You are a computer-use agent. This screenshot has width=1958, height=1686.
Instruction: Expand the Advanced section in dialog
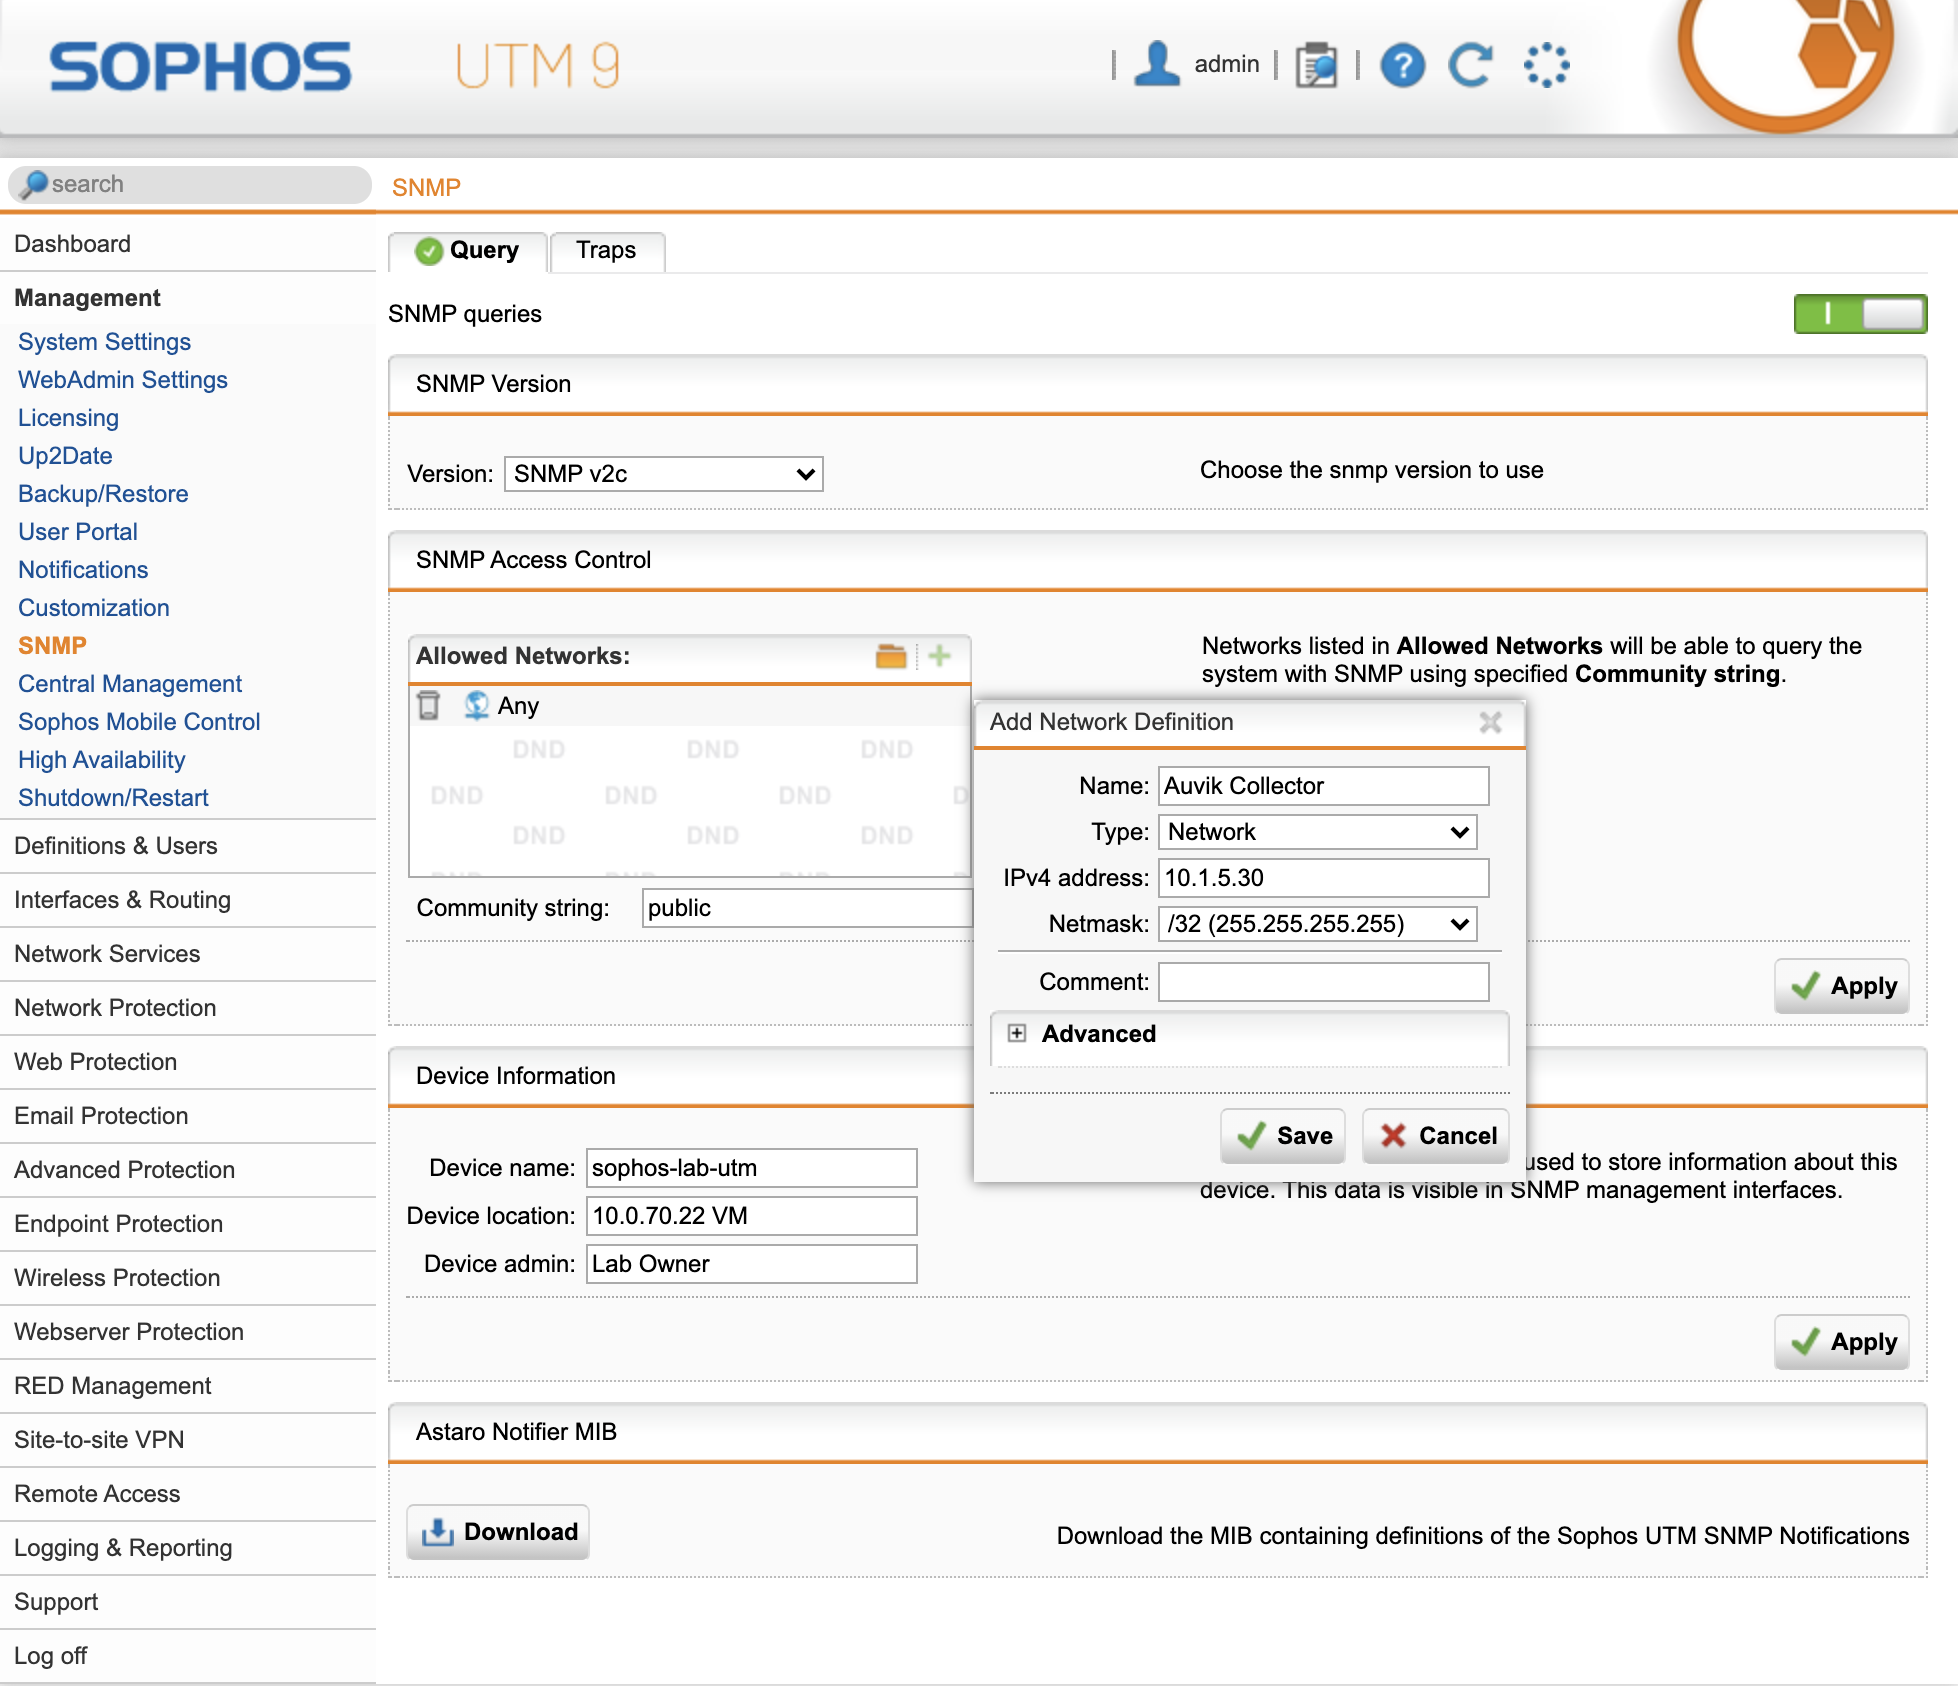[x=1017, y=1033]
